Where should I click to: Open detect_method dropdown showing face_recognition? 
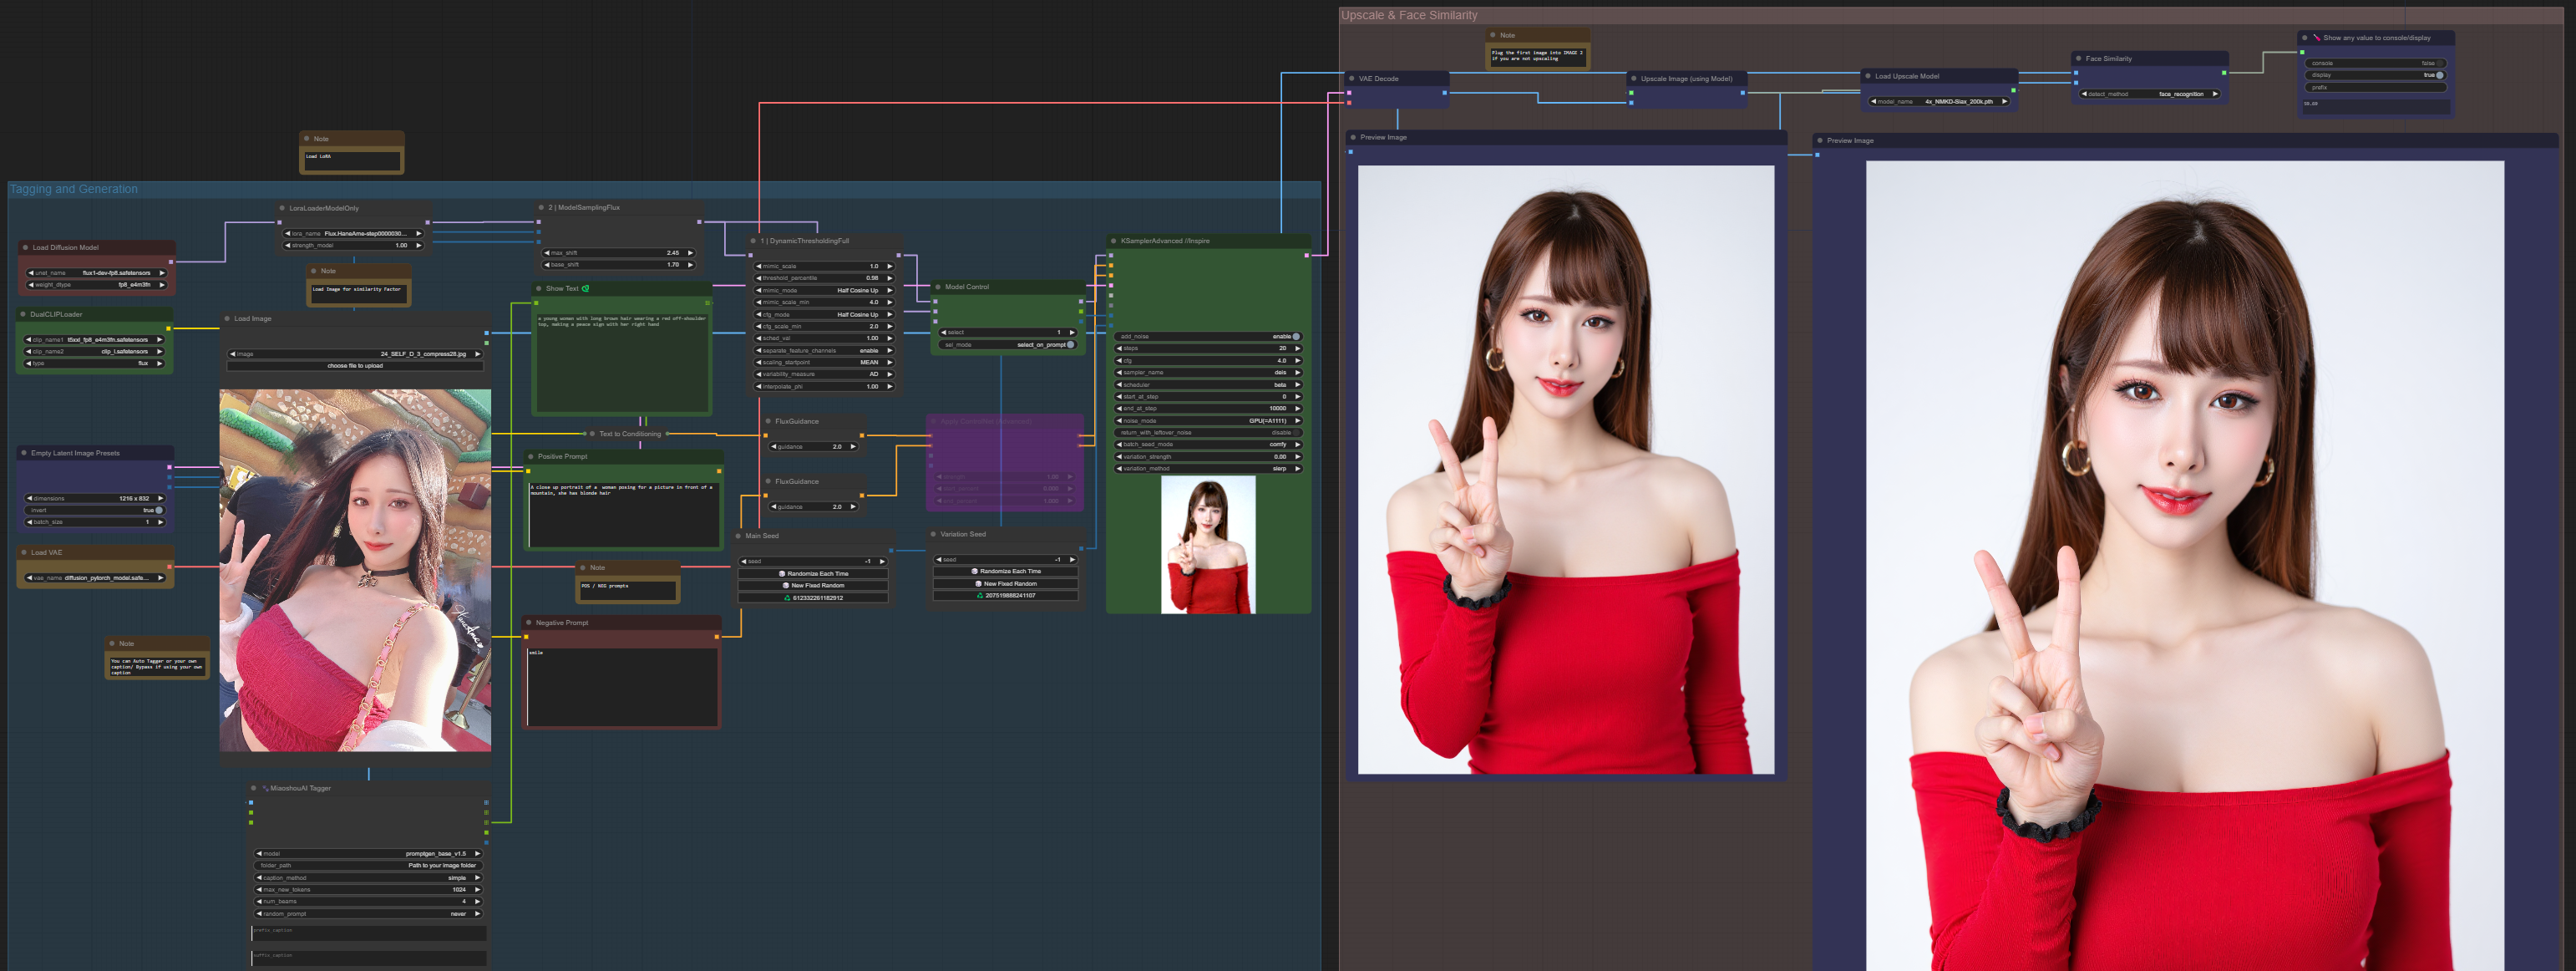2149,94
